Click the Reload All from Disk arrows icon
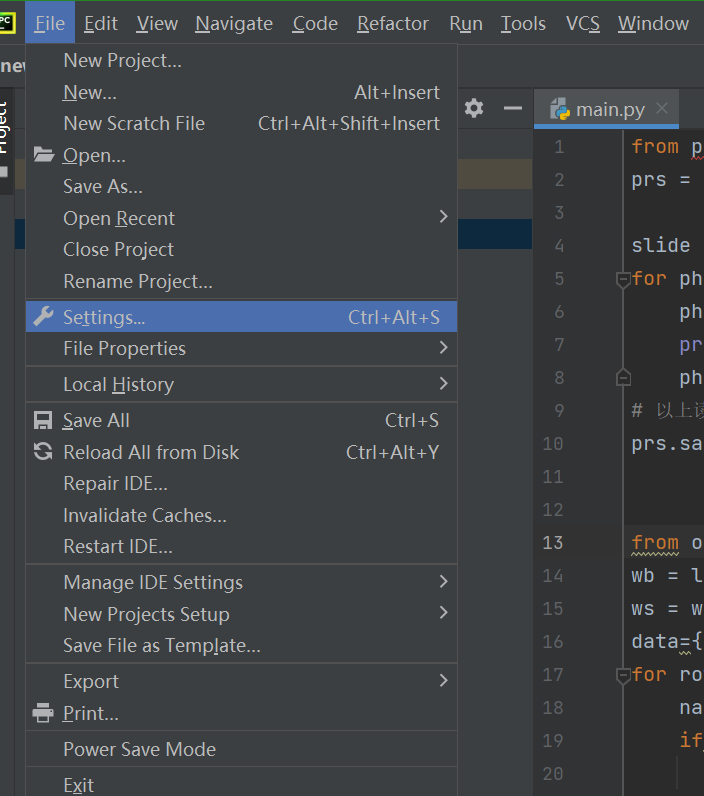The width and height of the screenshot is (704, 796). click(x=43, y=452)
